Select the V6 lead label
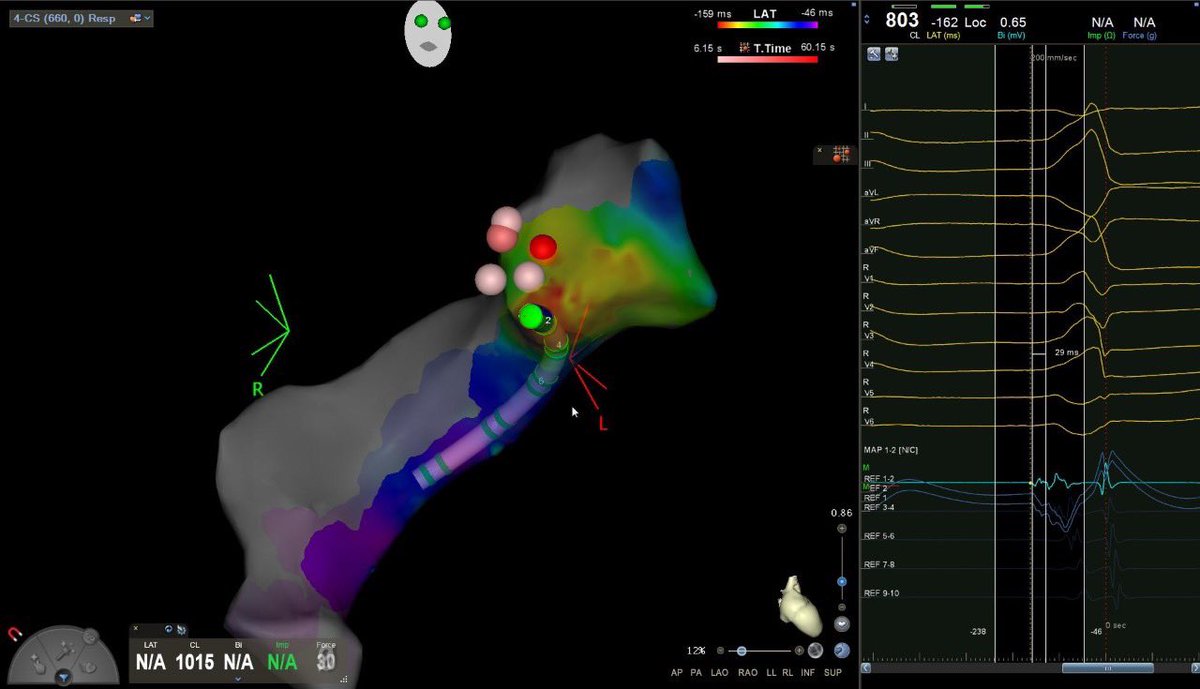The height and width of the screenshot is (689, 1200). (868, 423)
